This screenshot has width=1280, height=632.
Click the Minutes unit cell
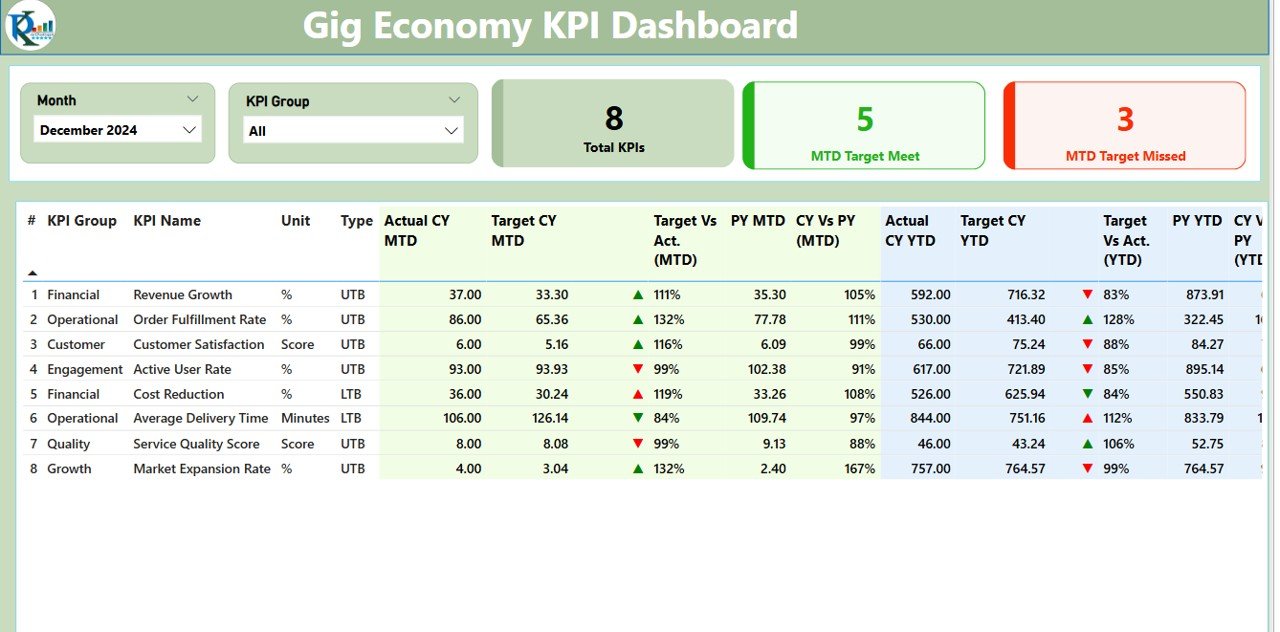[305, 418]
